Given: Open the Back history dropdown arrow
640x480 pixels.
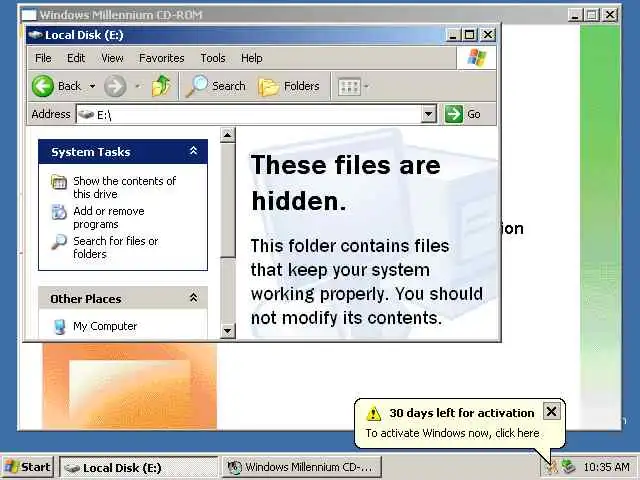Looking at the screenshot, I should coord(93,86).
